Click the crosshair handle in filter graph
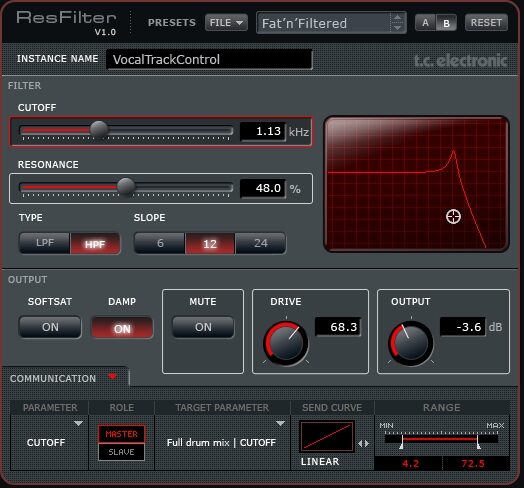 (x=453, y=216)
